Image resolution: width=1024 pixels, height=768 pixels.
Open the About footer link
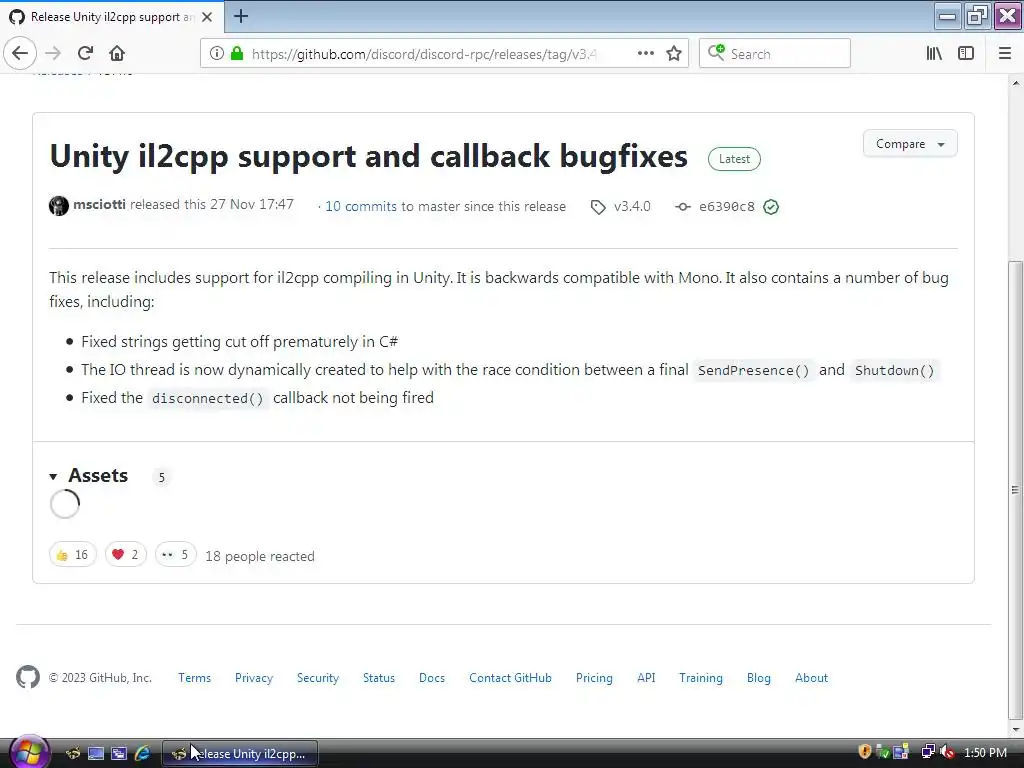tap(811, 678)
